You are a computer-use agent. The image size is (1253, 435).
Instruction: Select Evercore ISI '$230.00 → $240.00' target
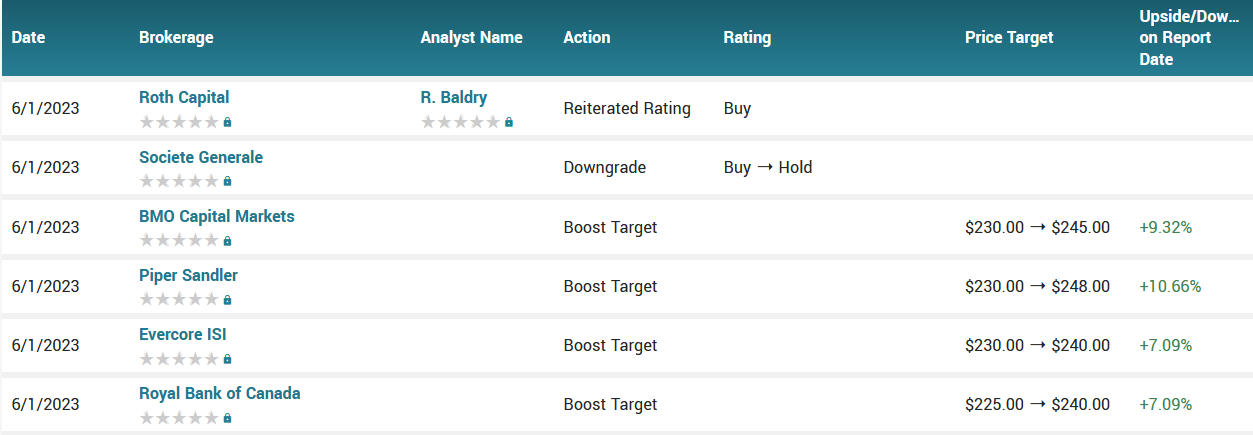coord(1037,345)
